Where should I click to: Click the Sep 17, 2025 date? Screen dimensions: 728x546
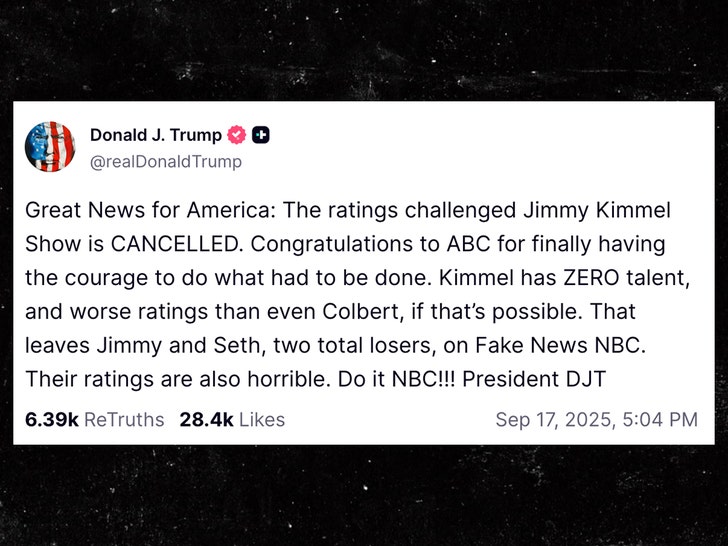(558, 420)
